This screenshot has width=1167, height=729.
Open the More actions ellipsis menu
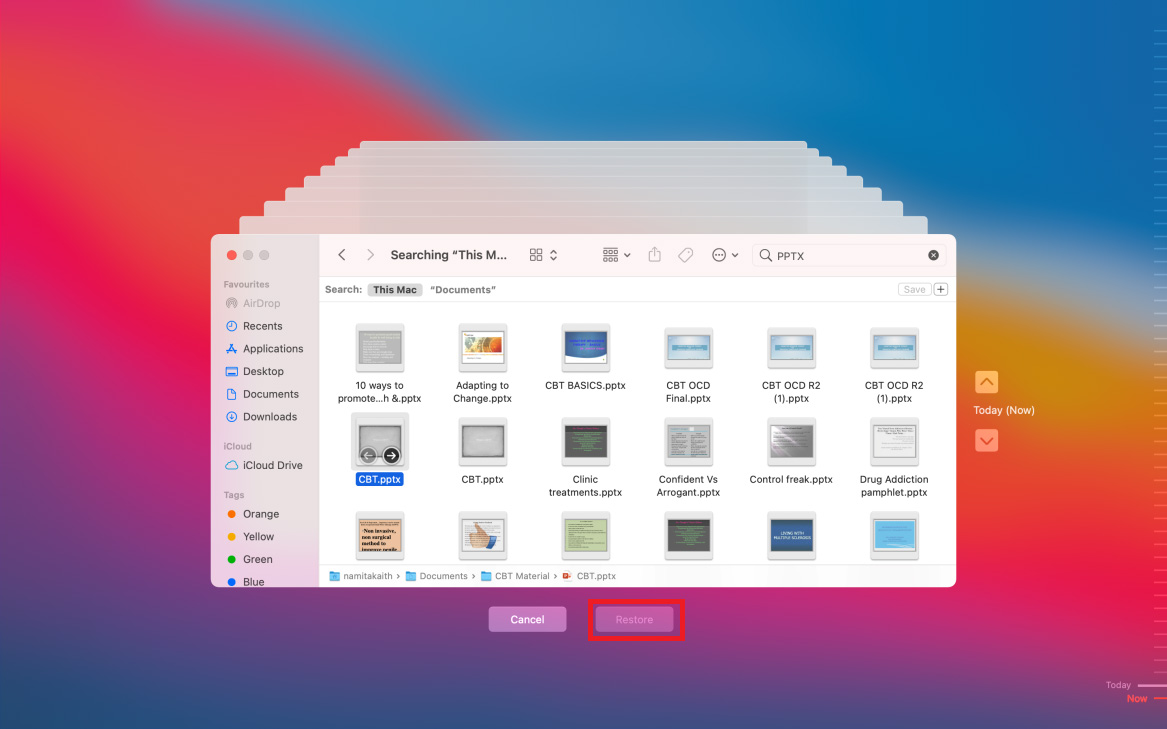(723, 254)
